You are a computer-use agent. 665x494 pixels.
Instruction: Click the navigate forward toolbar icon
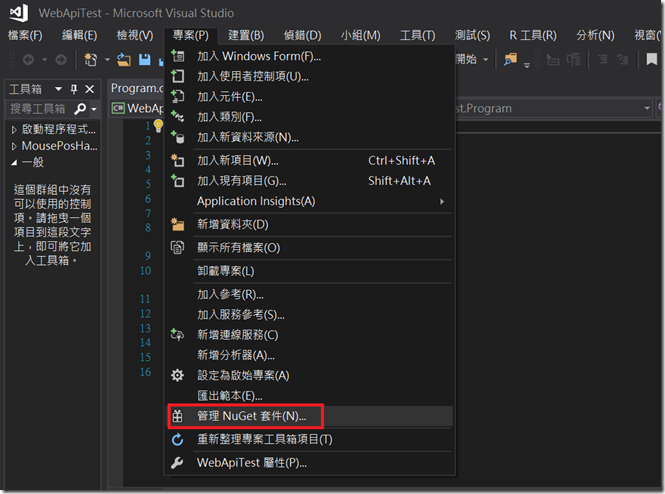tap(61, 59)
